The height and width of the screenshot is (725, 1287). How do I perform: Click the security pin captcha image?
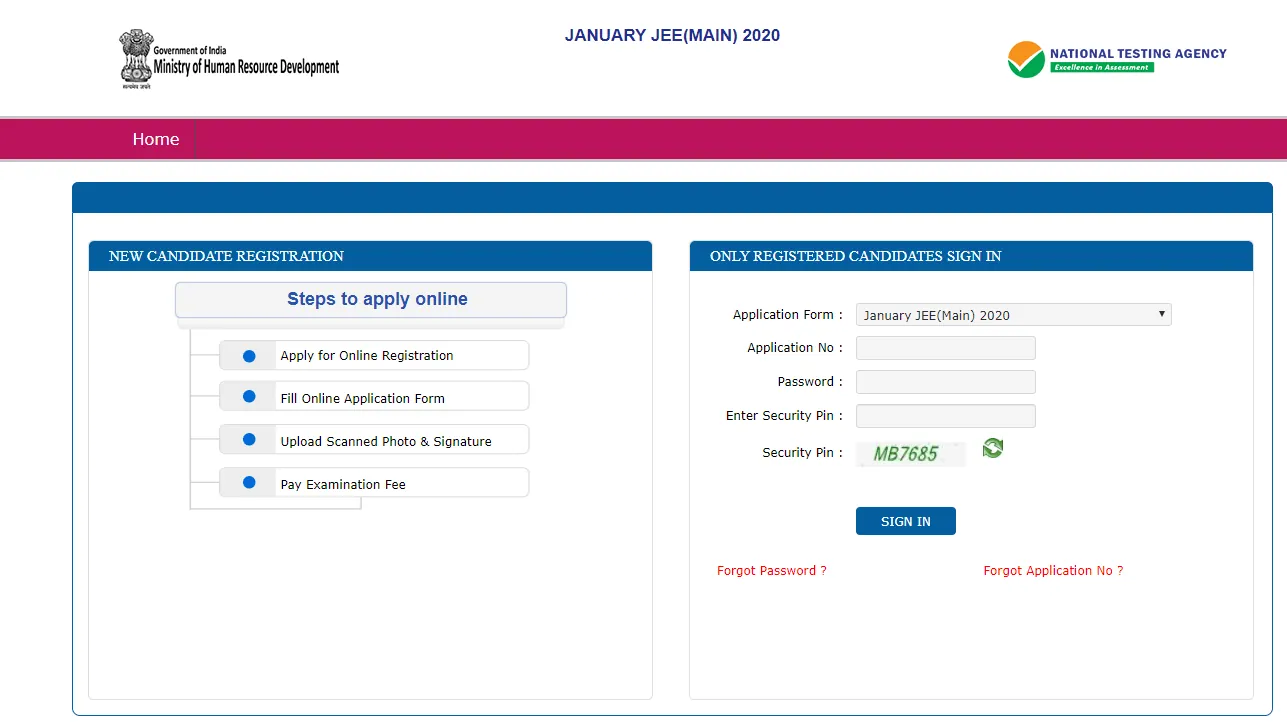(910, 454)
